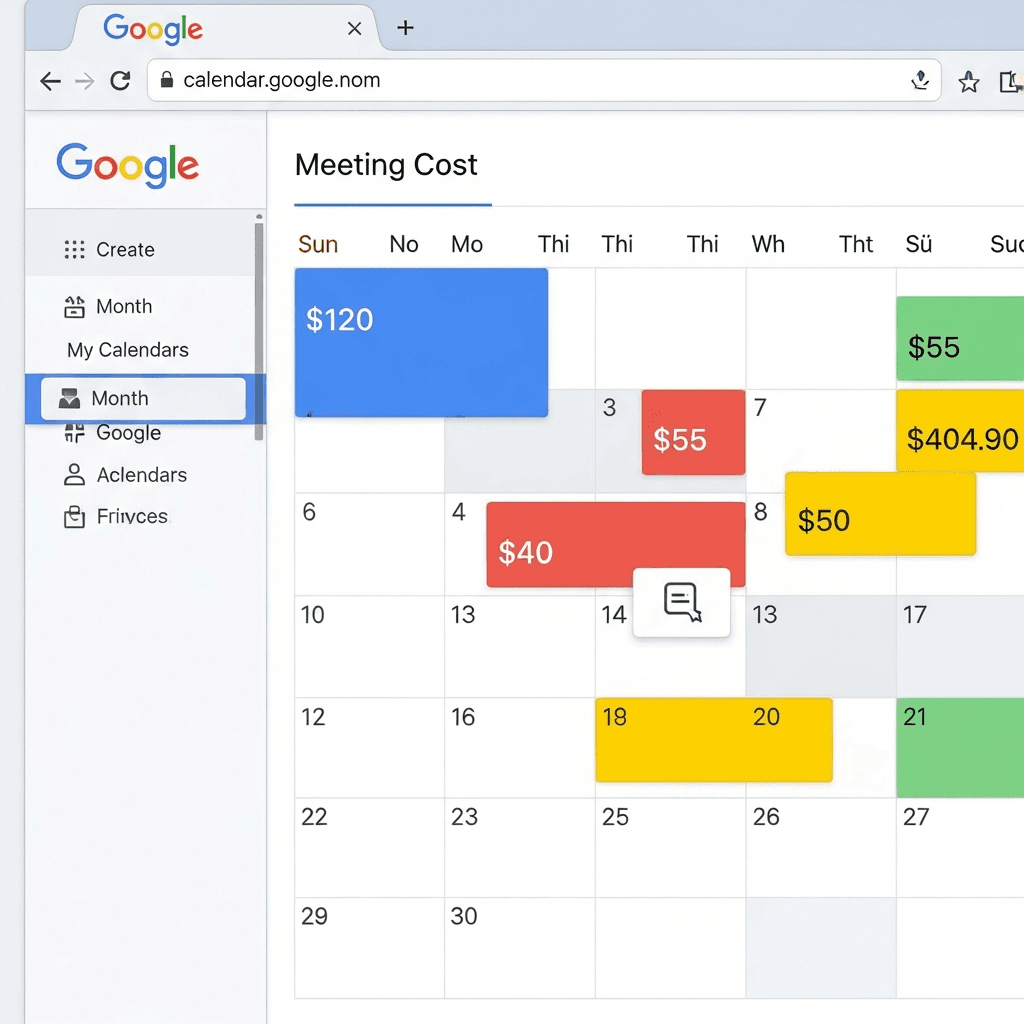Select the Month calendar icon above My Calendars
The width and height of the screenshot is (1024, 1024).
pos(74,306)
